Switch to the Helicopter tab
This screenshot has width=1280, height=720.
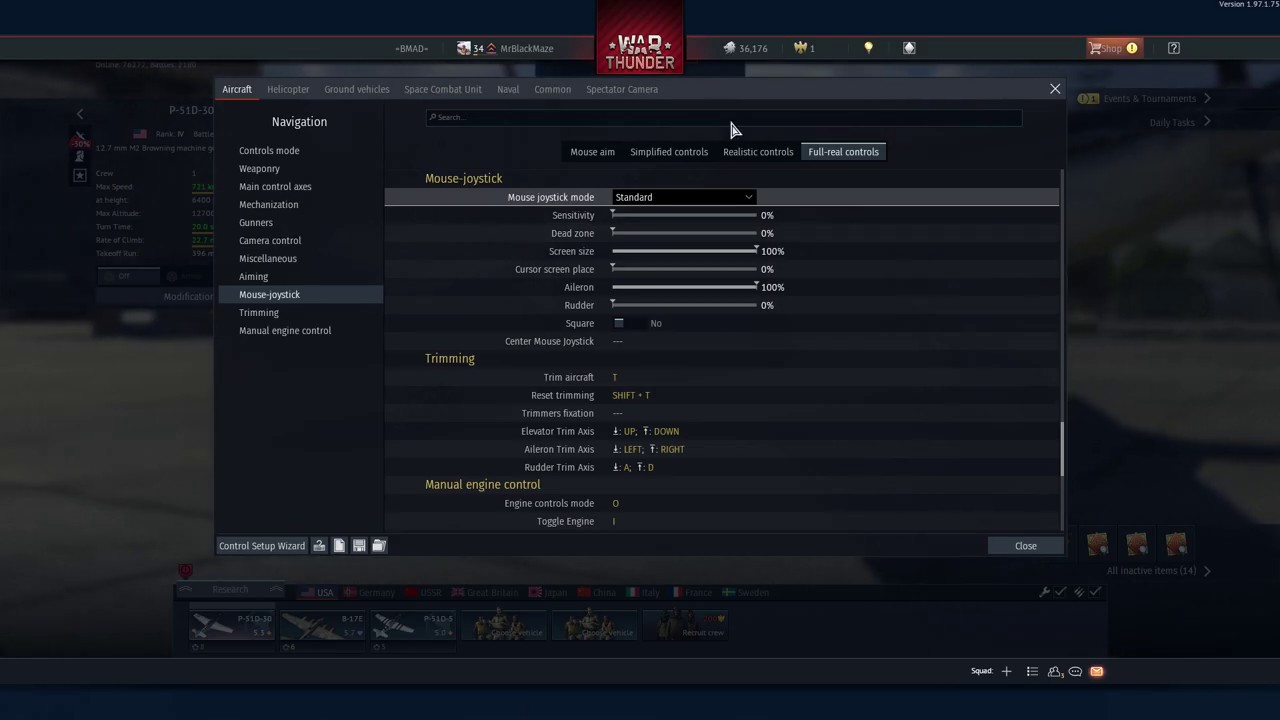click(x=288, y=89)
